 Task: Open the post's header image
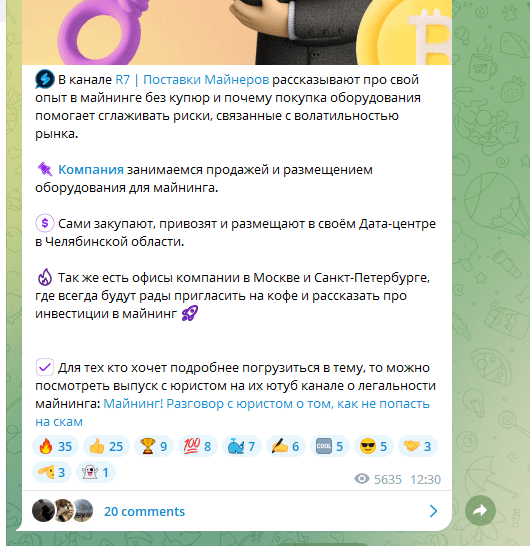(x=237, y=32)
